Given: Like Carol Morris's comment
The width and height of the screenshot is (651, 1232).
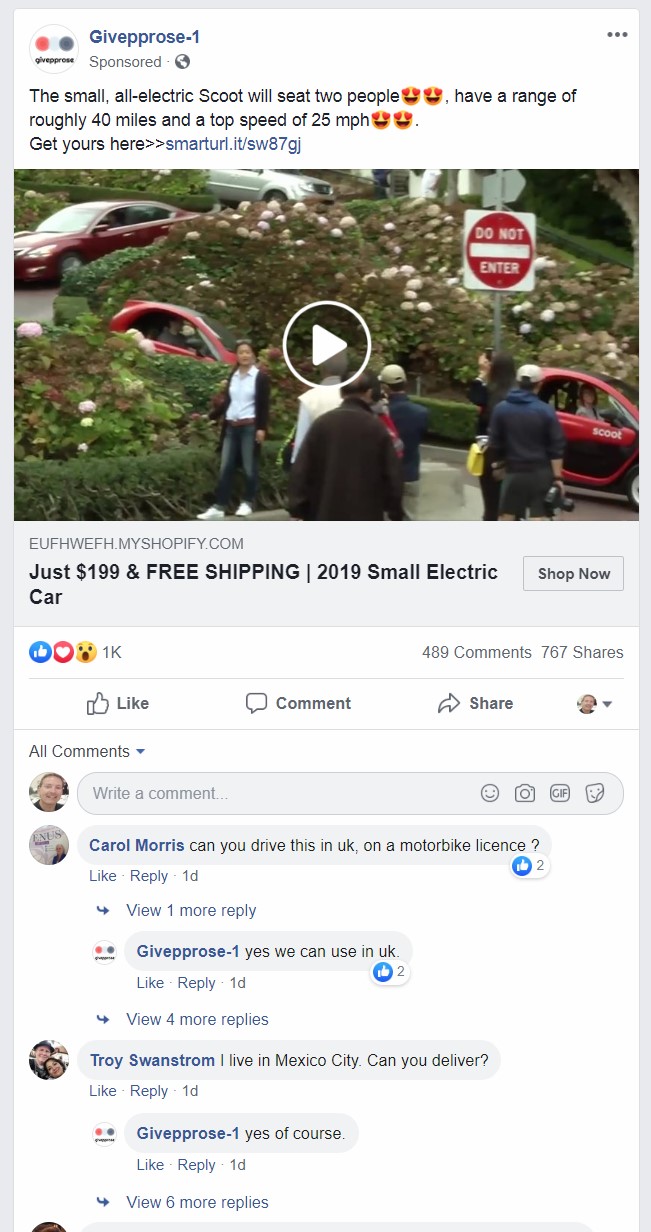Looking at the screenshot, I should click(x=102, y=875).
